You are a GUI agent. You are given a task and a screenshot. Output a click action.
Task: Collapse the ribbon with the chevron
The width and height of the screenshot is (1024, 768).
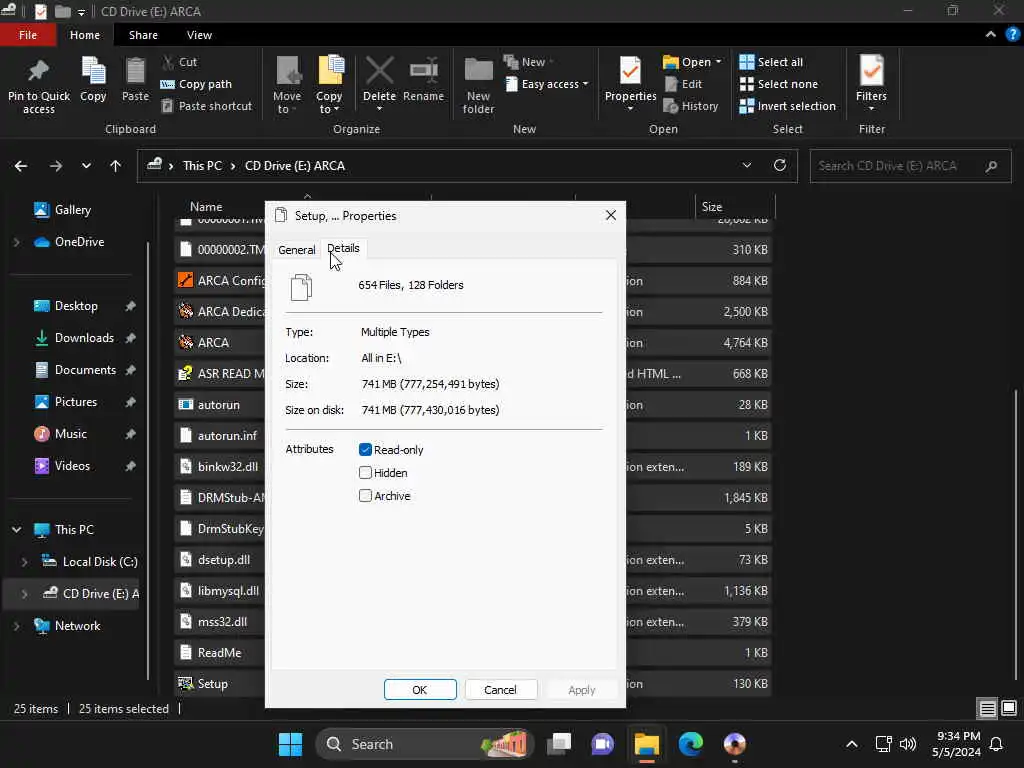(x=991, y=35)
